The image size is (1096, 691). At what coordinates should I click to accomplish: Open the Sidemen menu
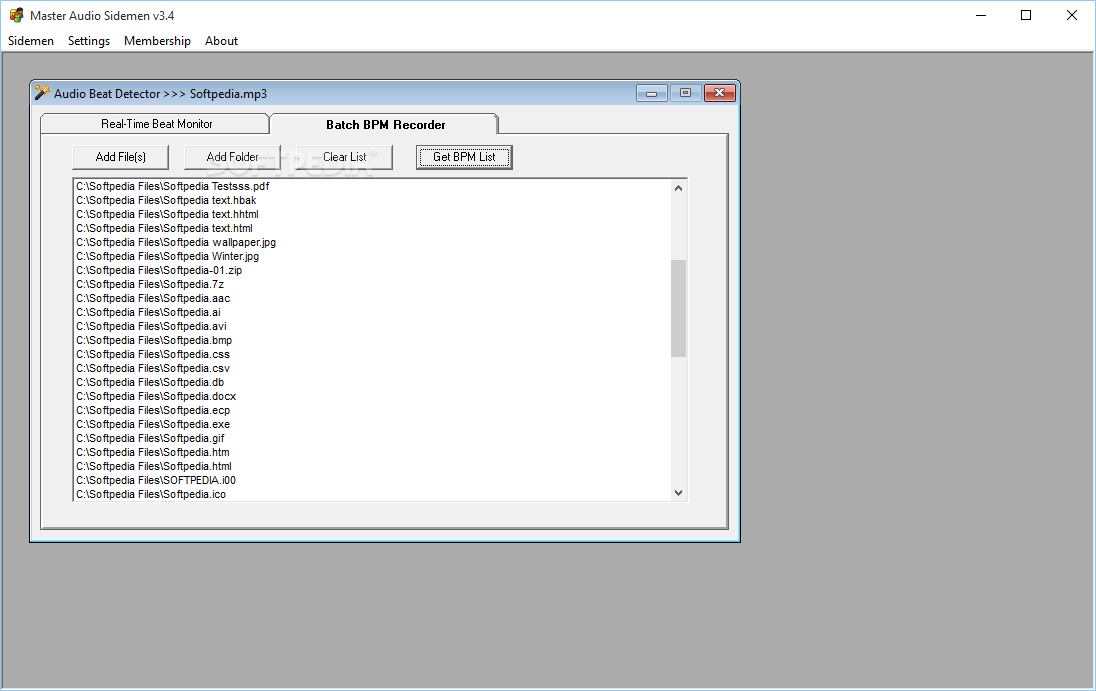coord(31,41)
